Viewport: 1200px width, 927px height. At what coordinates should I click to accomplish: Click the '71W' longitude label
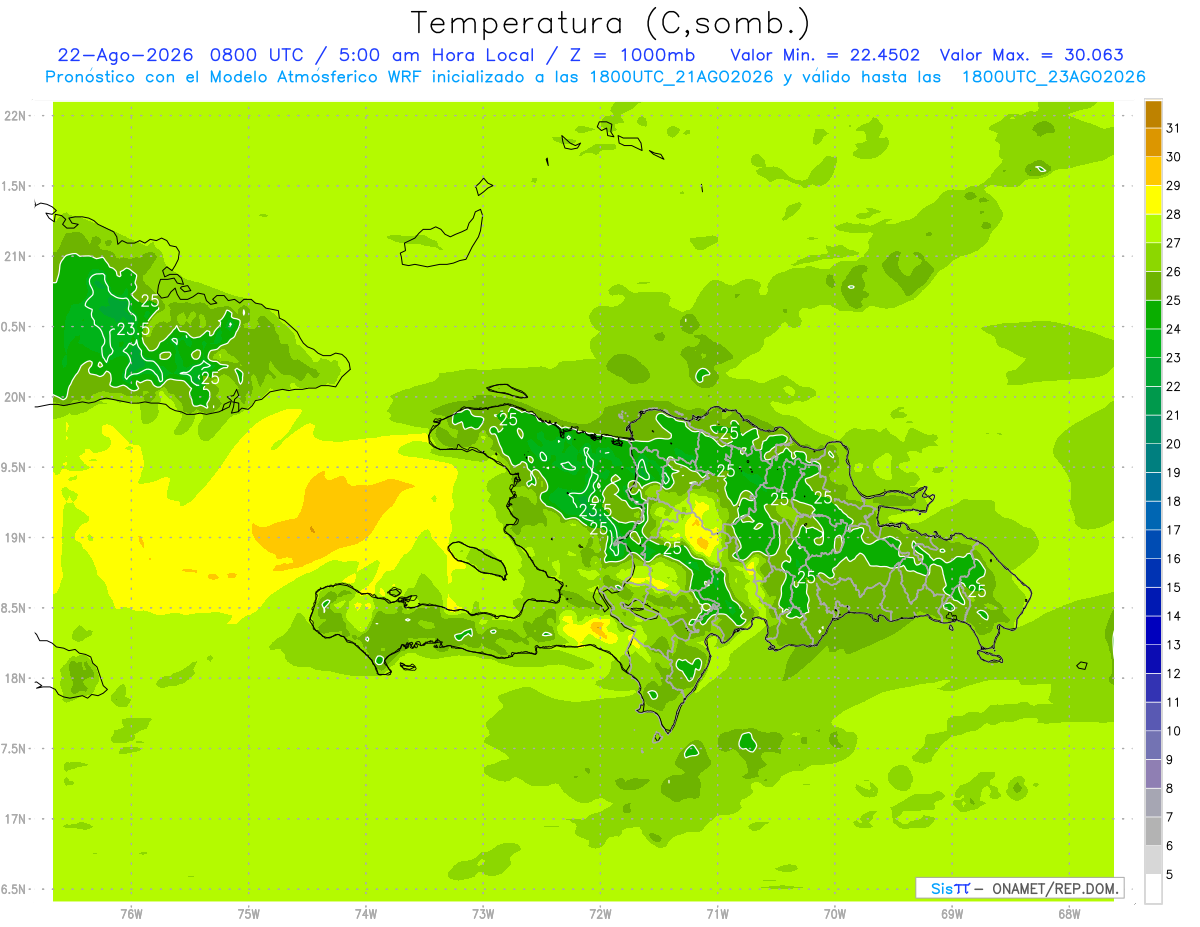click(x=717, y=914)
